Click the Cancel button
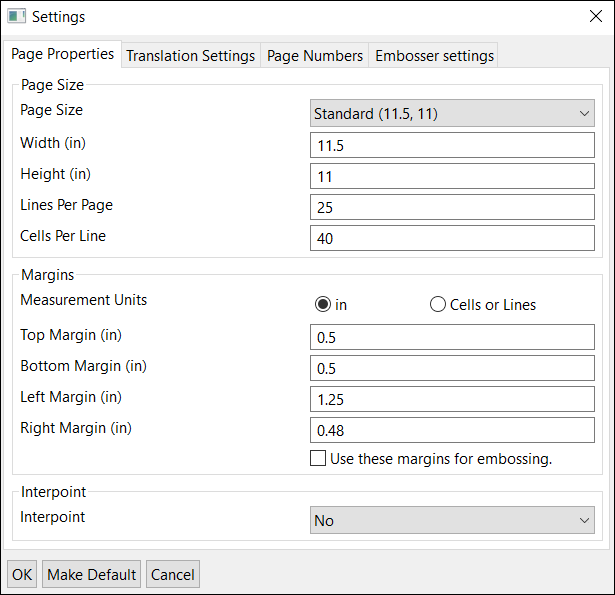This screenshot has height=595, width=615. click(x=173, y=574)
